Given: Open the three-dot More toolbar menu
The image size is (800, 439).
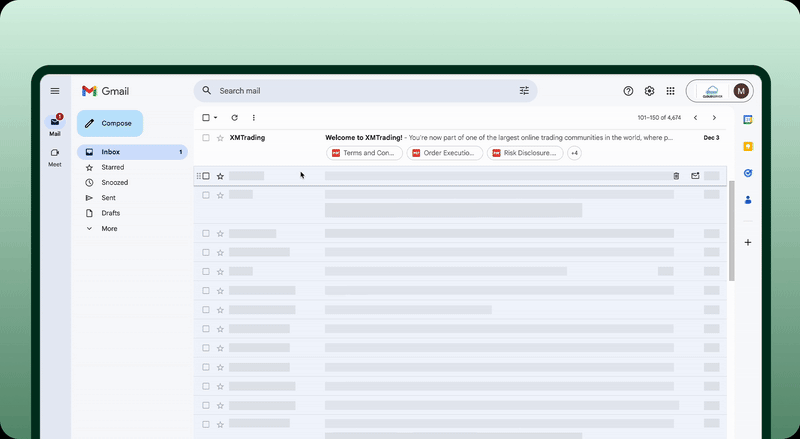Looking at the screenshot, I should pos(254,118).
